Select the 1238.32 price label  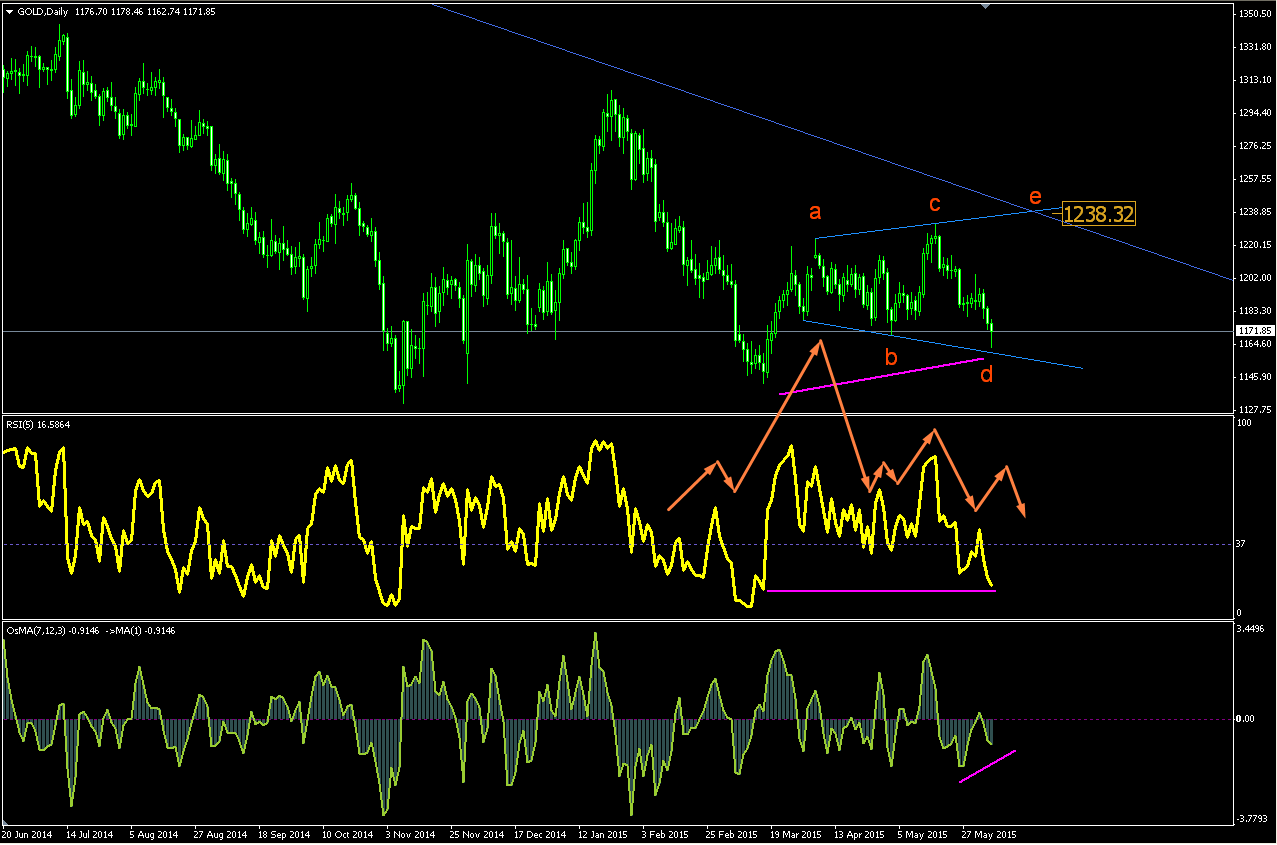click(x=1098, y=213)
